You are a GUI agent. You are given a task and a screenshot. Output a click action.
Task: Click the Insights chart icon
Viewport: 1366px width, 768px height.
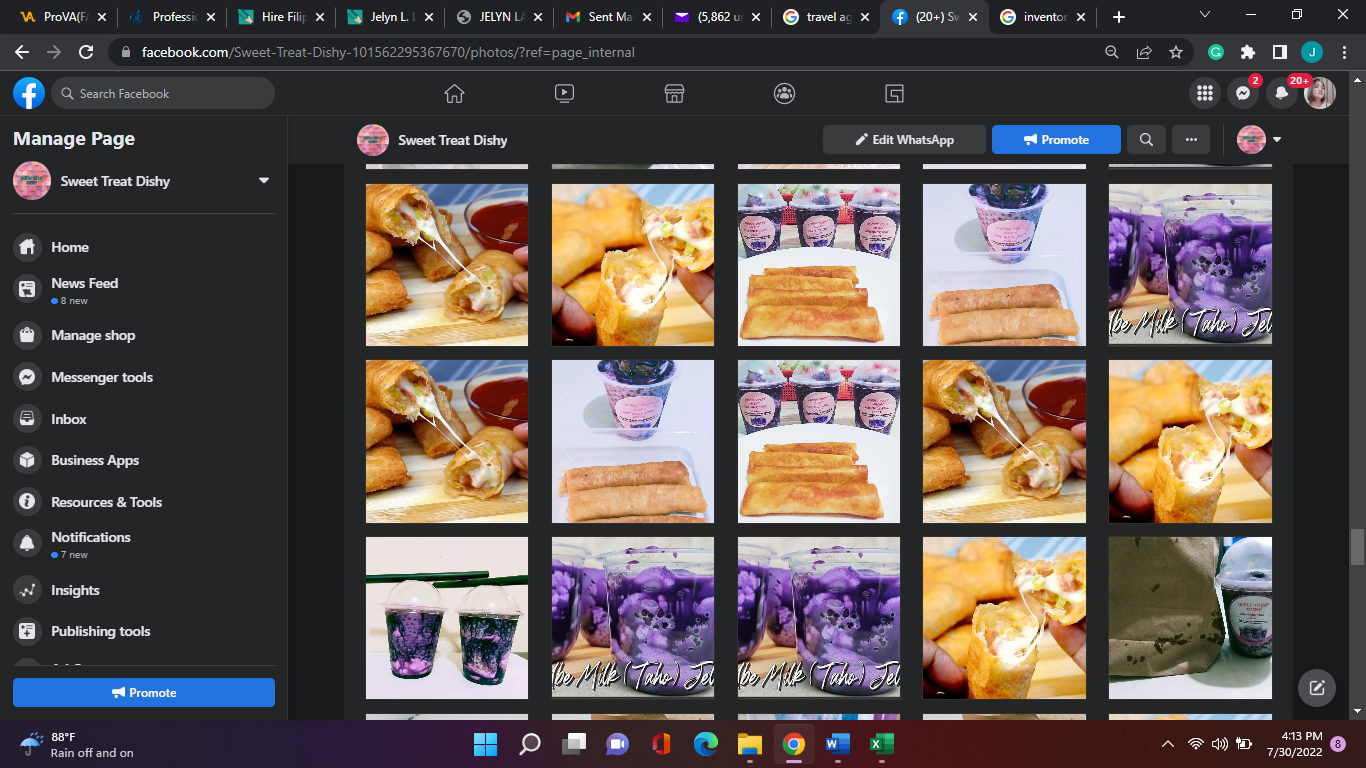click(28, 590)
